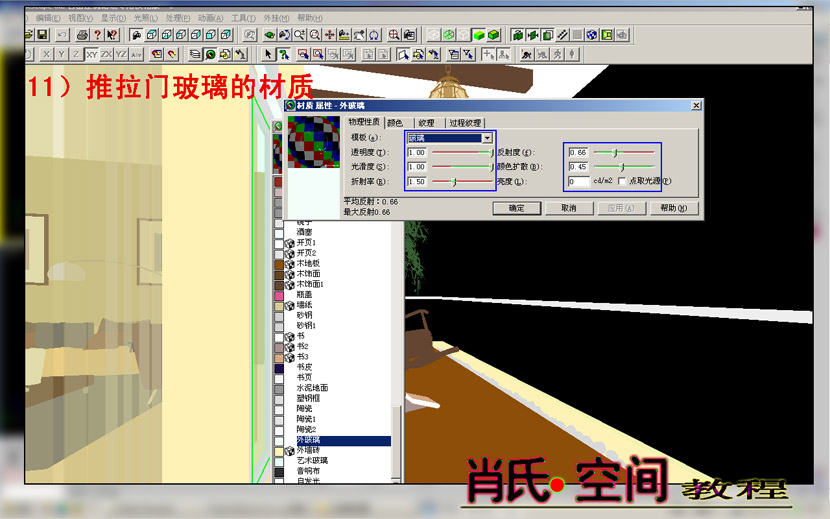Select 书皮 in the materials list
Viewport: 830px width, 519px height.
pyautogui.click(x=304, y=367)
